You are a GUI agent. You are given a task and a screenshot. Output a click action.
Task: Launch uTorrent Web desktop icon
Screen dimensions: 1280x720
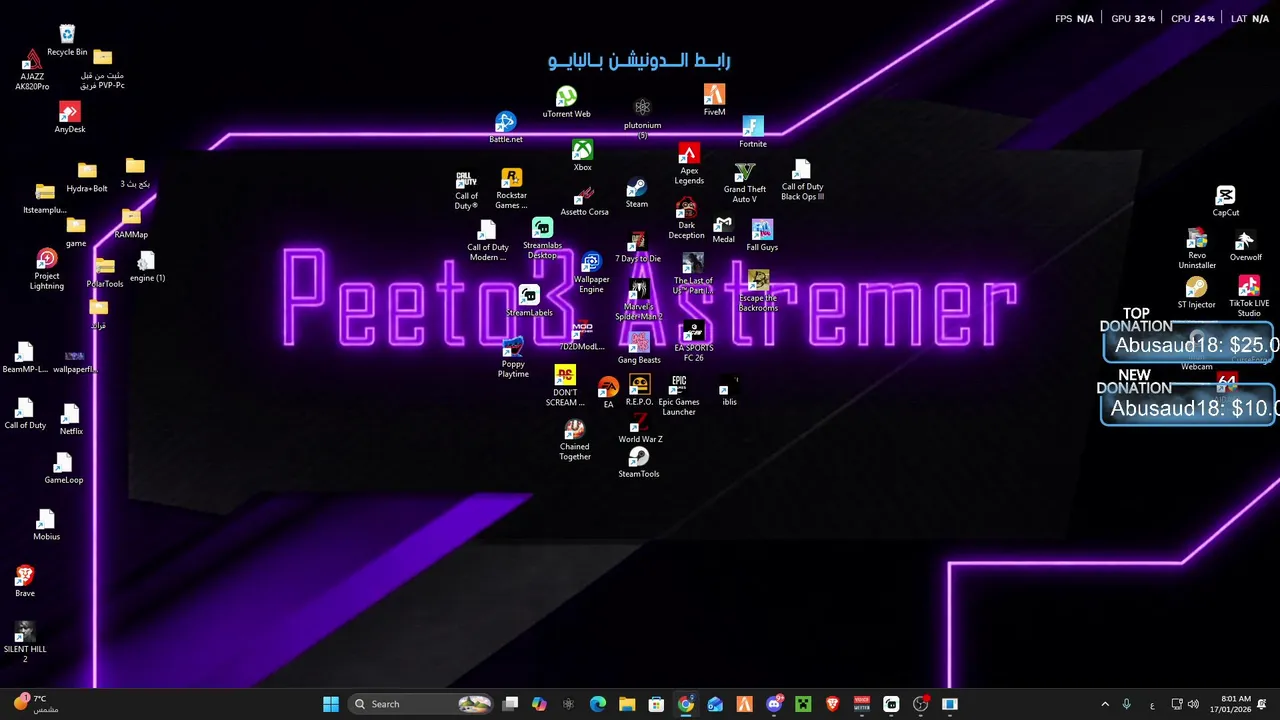coord(566,102)
